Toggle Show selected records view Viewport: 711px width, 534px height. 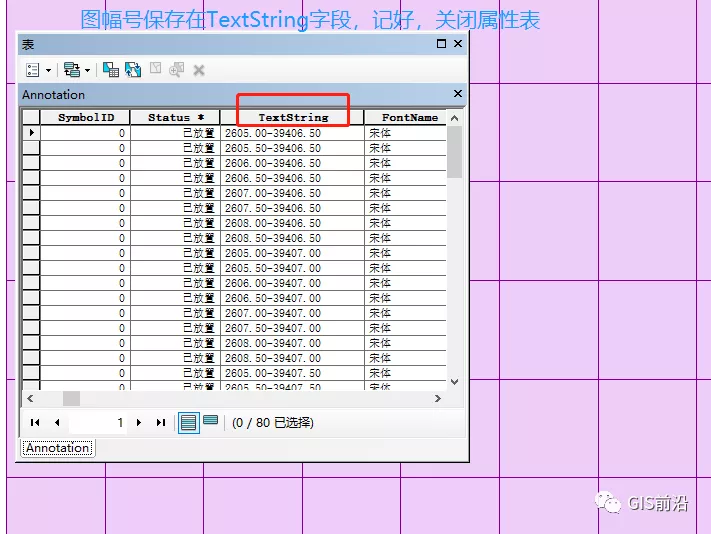210,420
